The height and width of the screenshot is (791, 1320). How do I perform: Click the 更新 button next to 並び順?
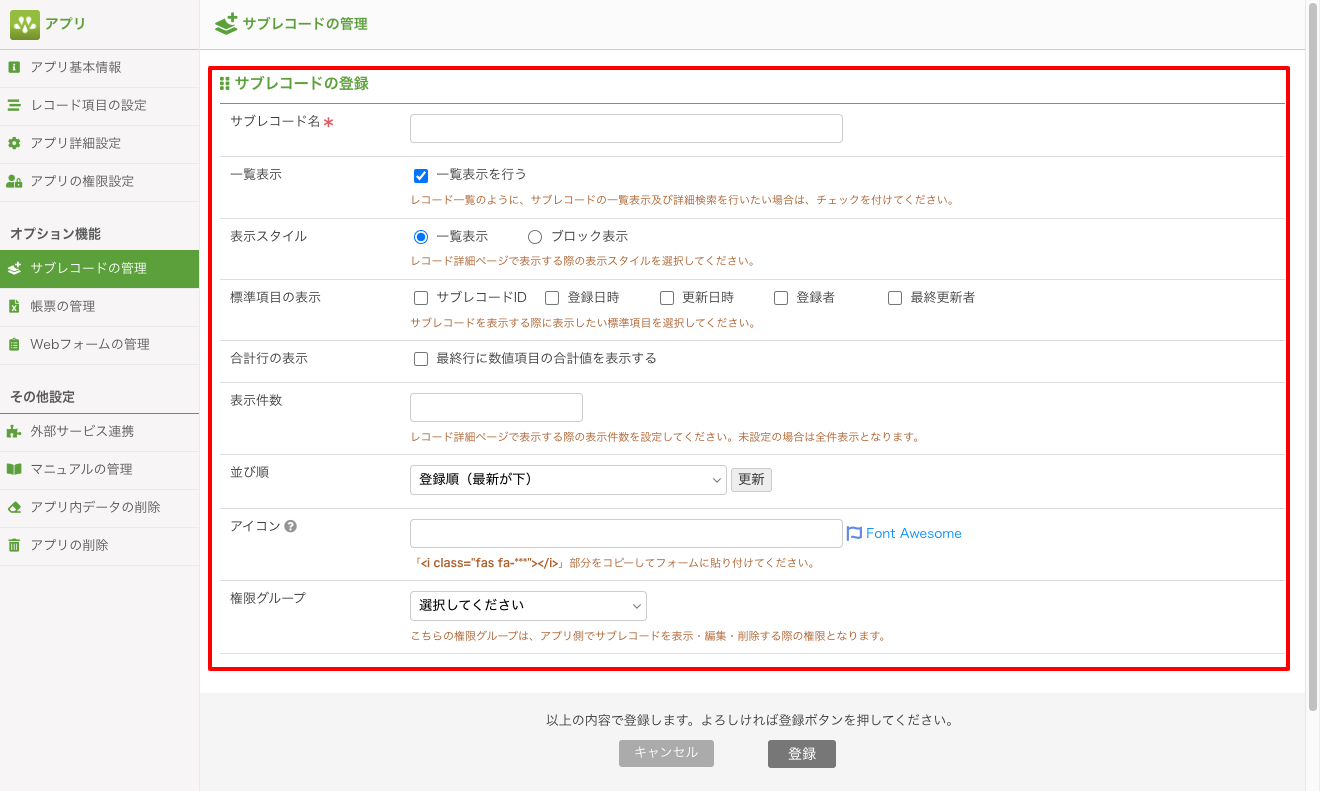tap(751, 480)
